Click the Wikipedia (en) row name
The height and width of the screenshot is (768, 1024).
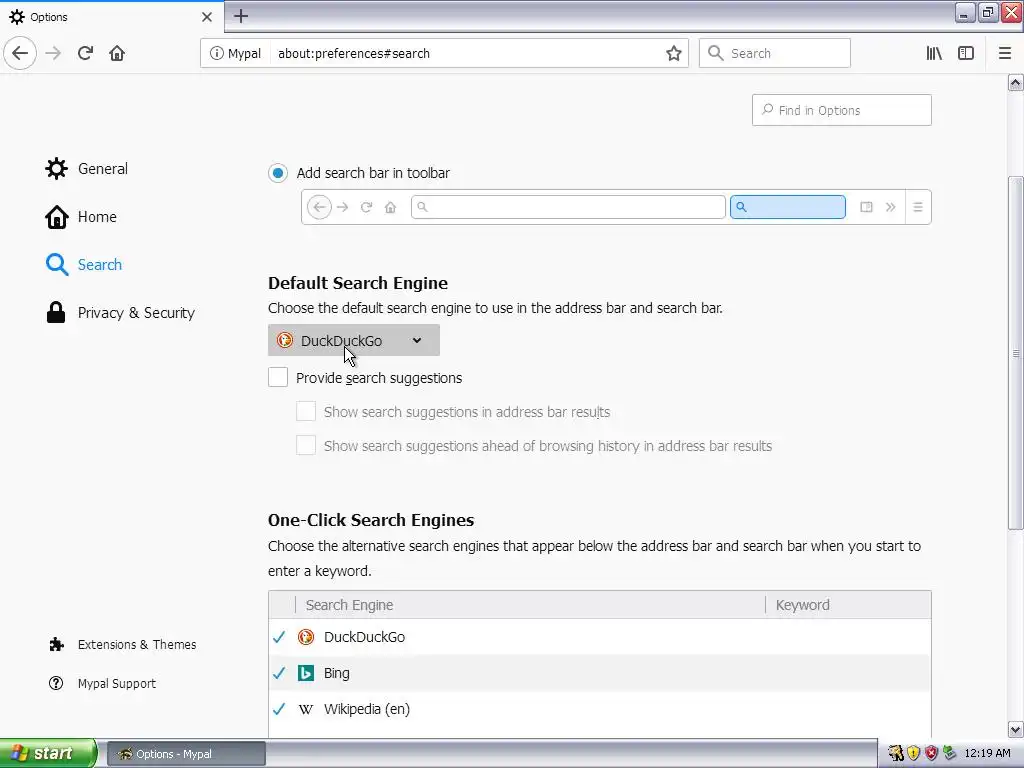click(367, 709)
